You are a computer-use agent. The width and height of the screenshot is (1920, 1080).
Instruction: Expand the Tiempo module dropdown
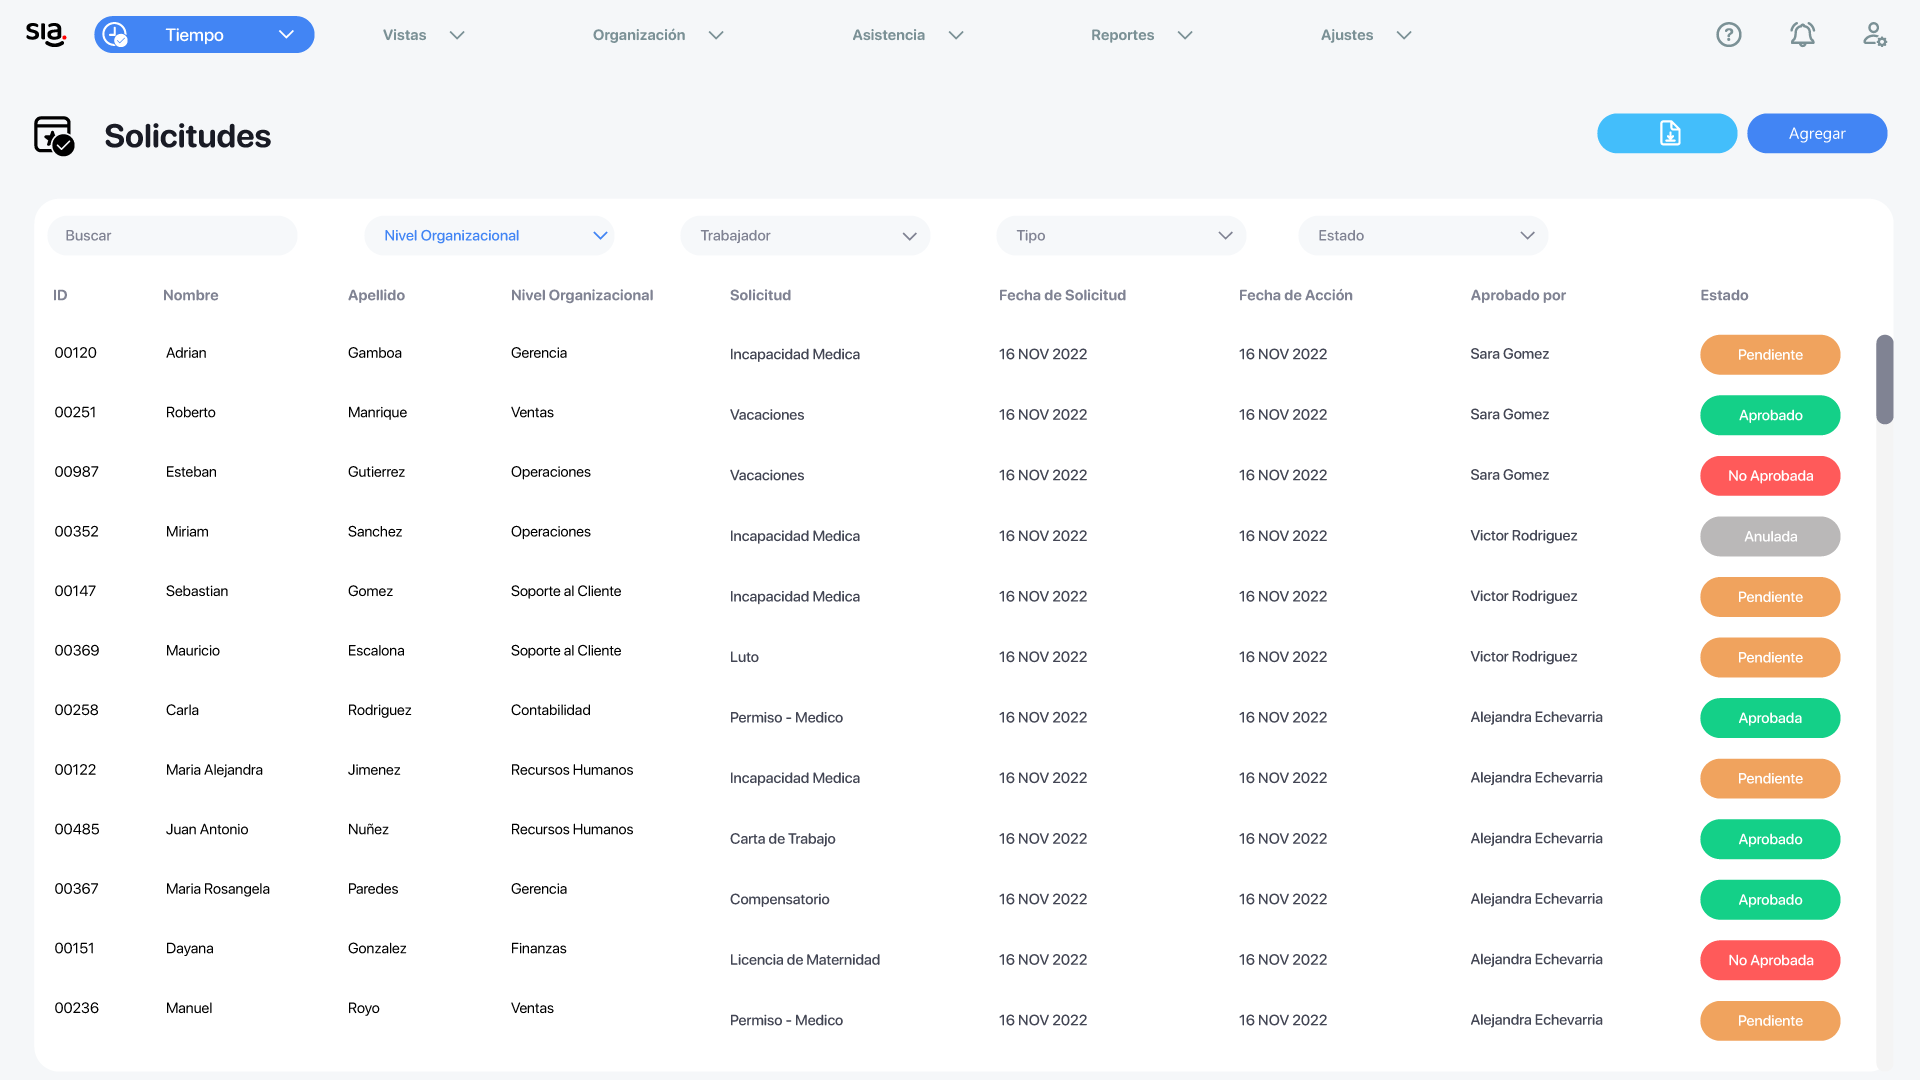click(x=286, y=35)
